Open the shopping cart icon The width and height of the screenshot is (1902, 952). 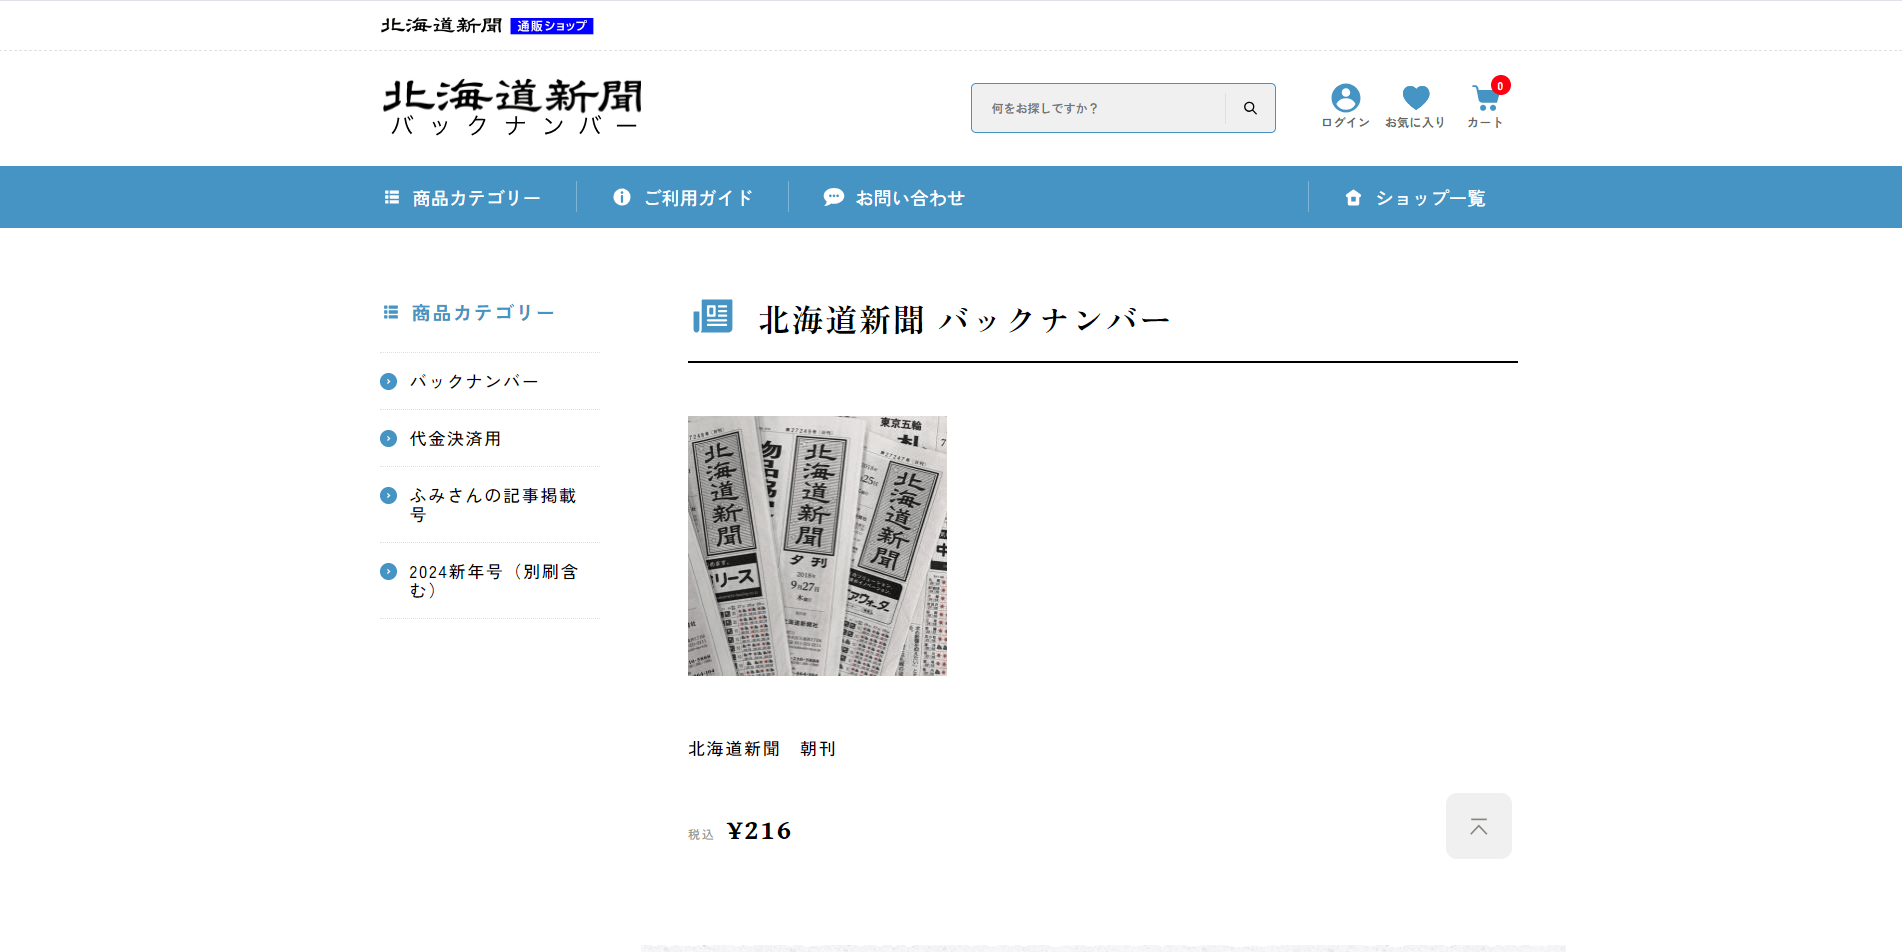[x=1485, y=98]
